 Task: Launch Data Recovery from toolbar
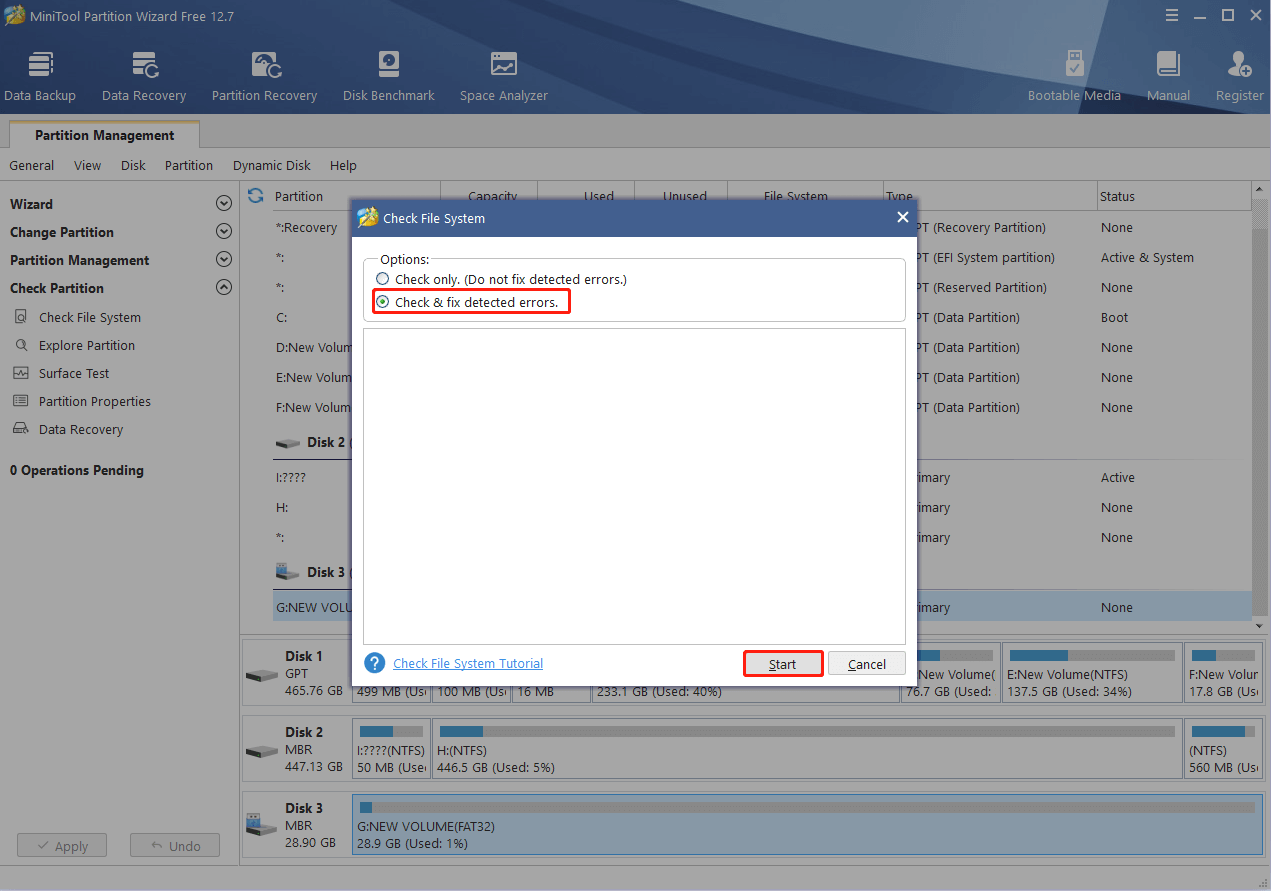point(144,77)
